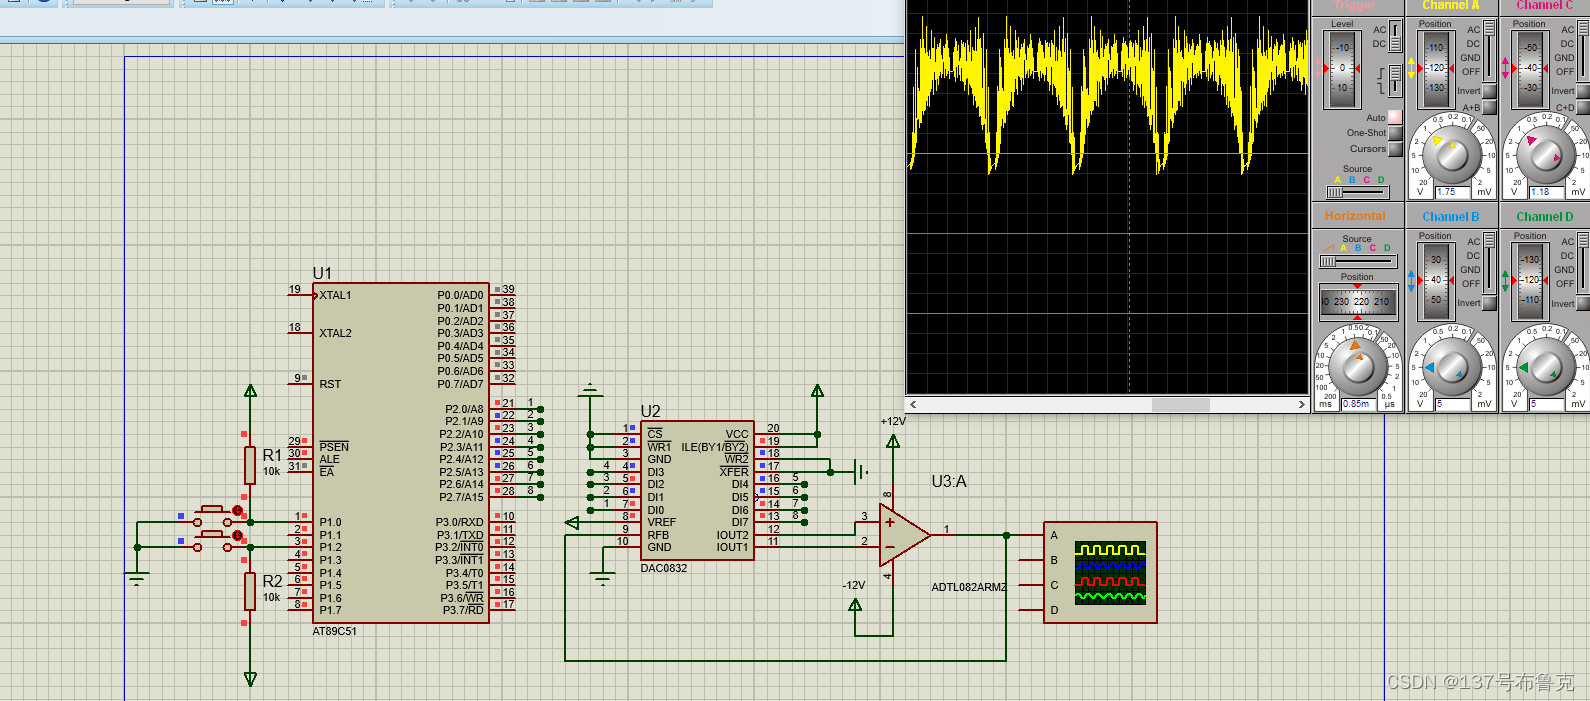Click Channel A volts/div knob
Screen dimensions: 1590x701
pyautogui.click(x=1451, y=155)
